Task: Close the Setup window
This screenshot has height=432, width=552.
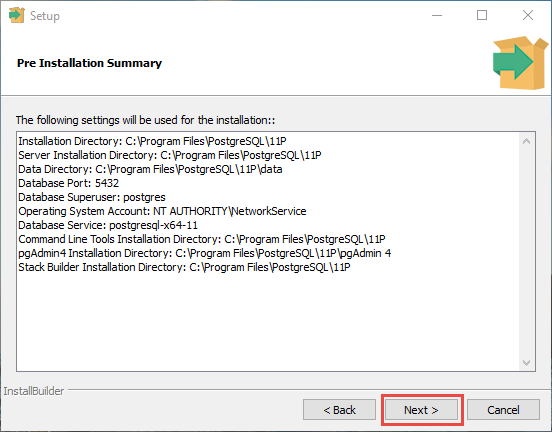Action: click(x=528, y=15)
